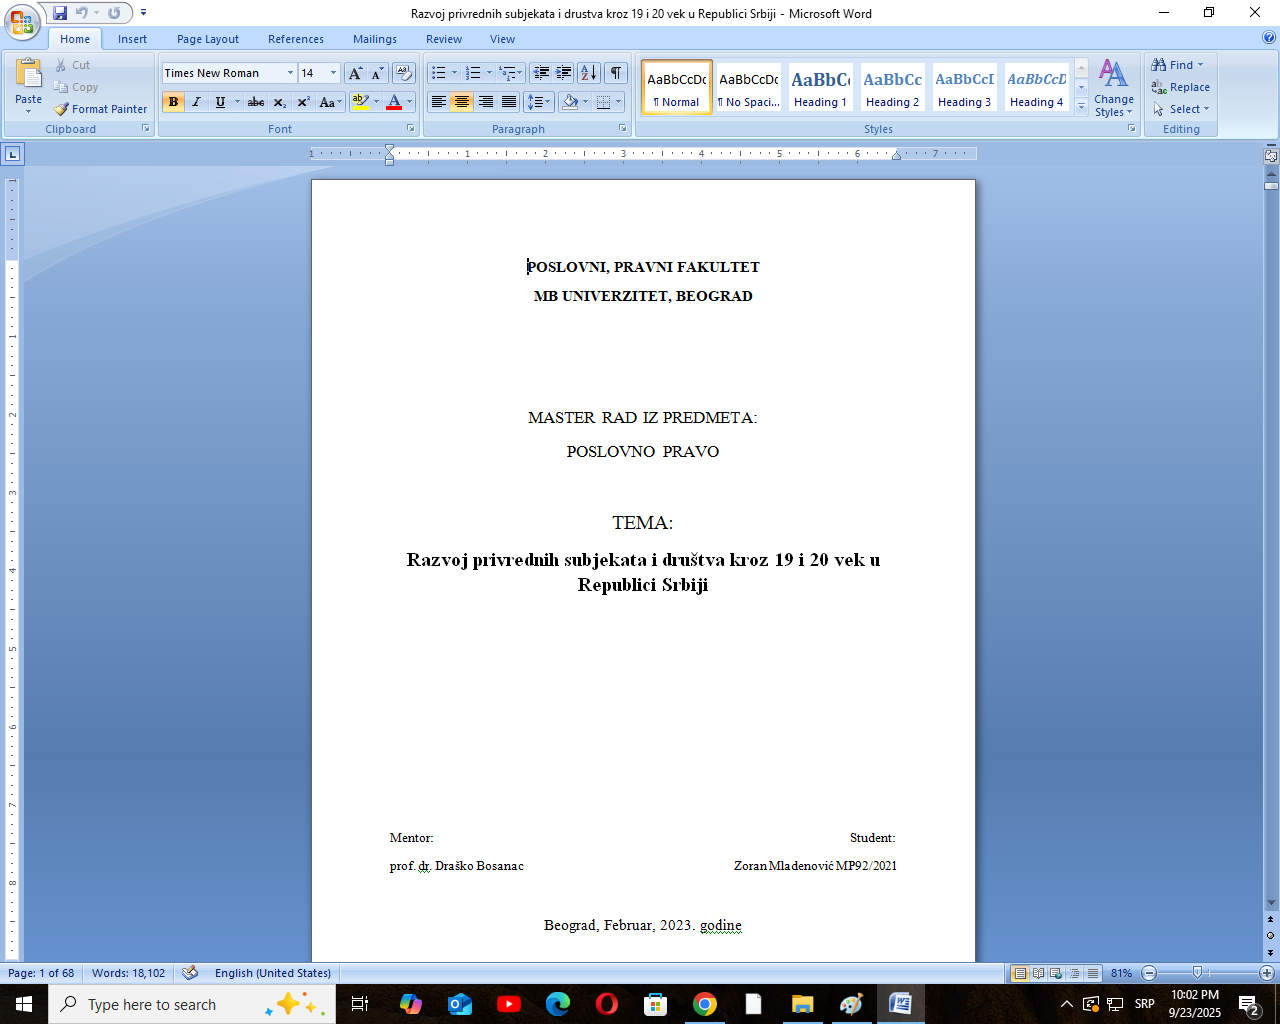
Task: Open Font dialog launcher
Action: pyautogui.click(x=410, y=129)
